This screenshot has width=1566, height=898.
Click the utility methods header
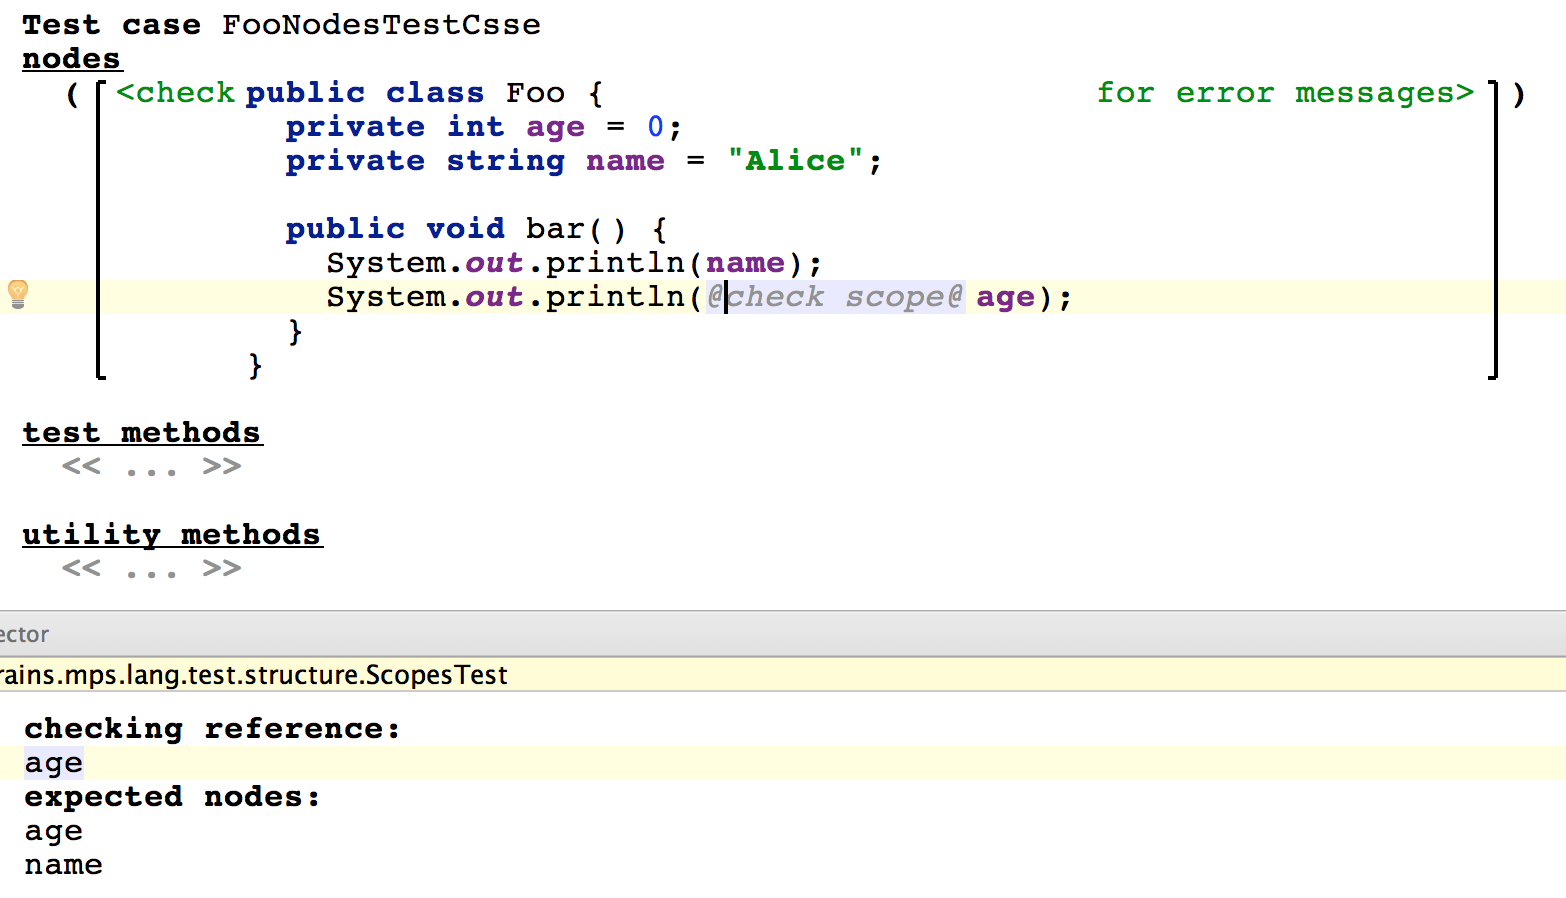[172, 535]
